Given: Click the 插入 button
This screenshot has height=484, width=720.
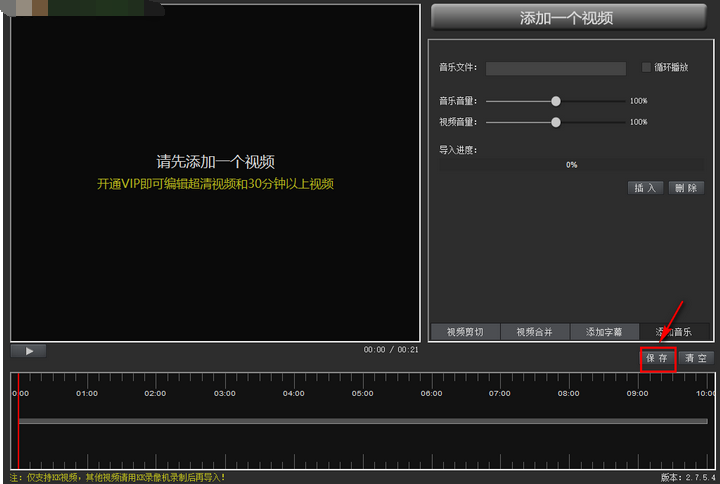Looking at the screenshot, I should (x=645, y=188).
